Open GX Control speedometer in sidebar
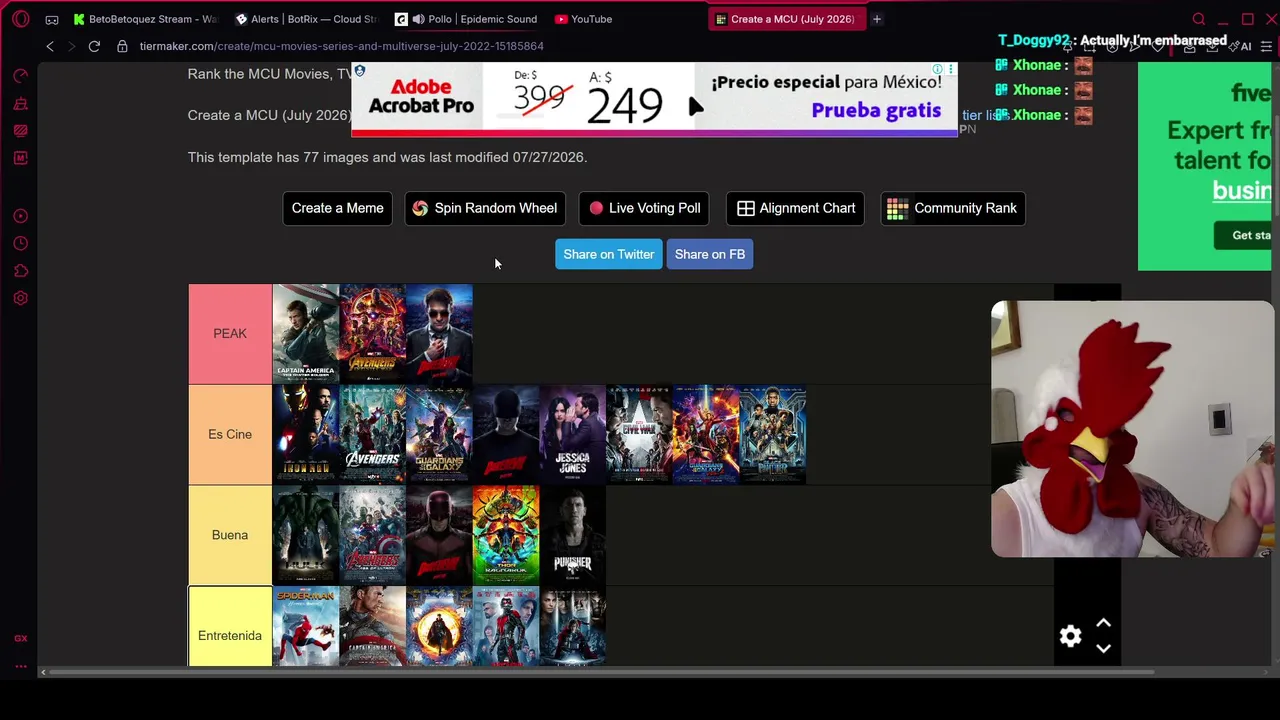The image size is (1280, 720). pyautogui.click(x=21, y=76)
